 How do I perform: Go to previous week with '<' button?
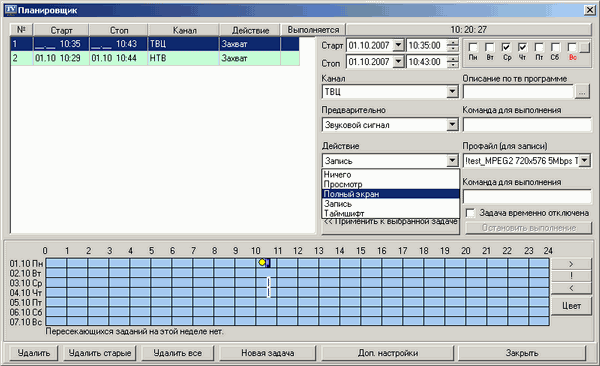point(571,288)
